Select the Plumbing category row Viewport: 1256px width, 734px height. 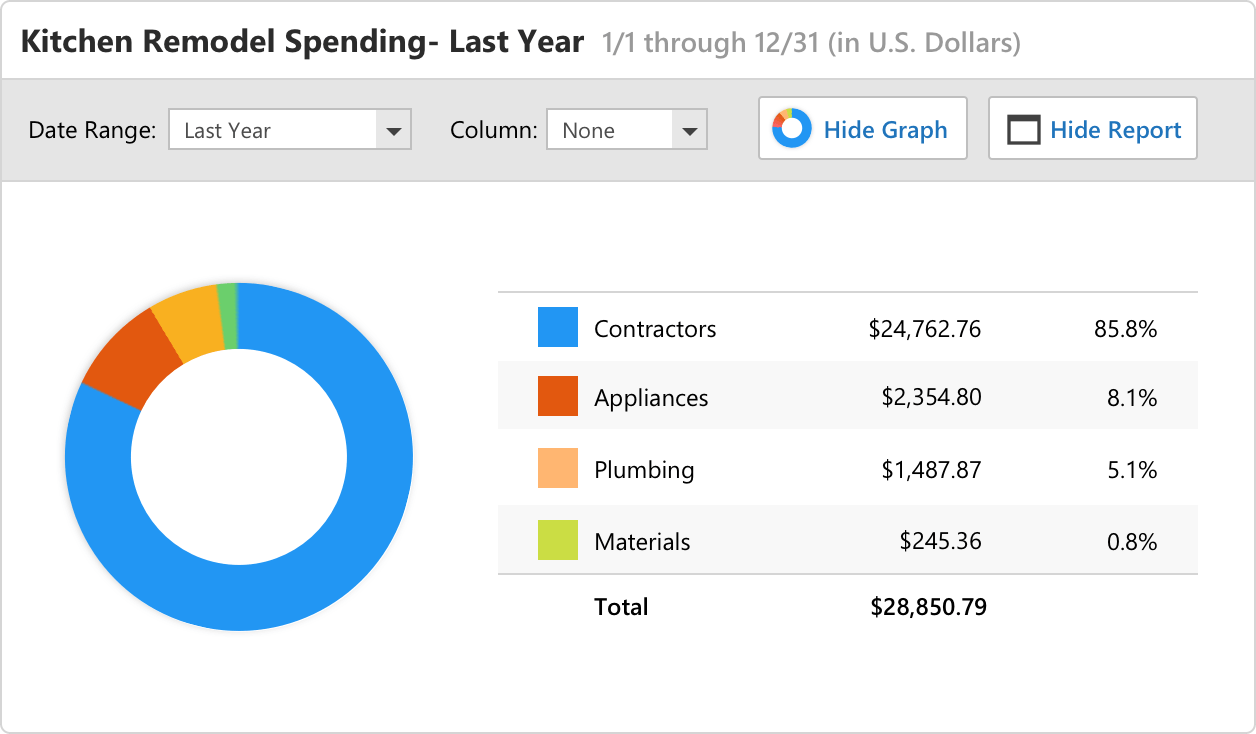pos(644,469)
